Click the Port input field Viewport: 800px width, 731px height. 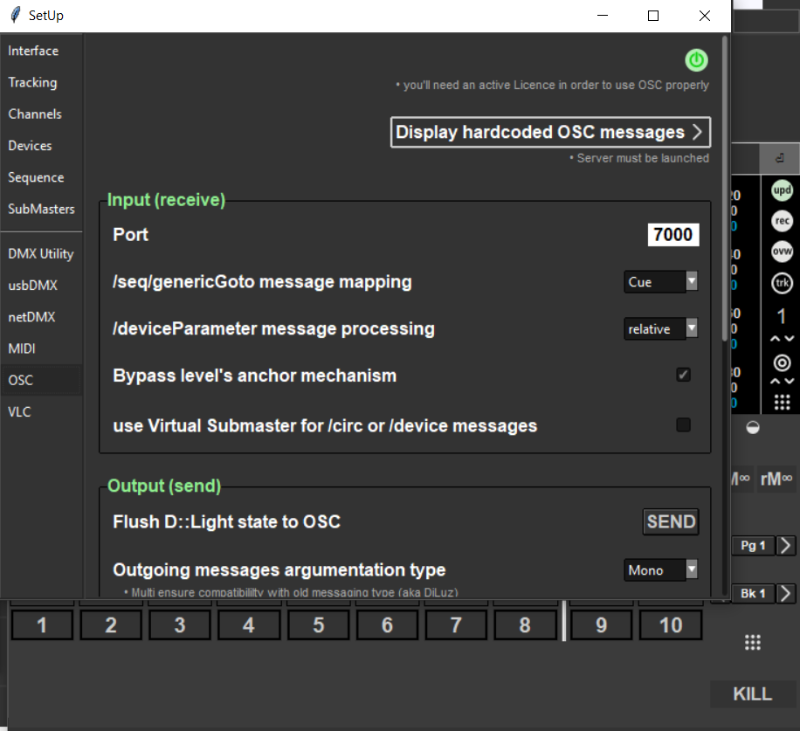click(672, 234)
